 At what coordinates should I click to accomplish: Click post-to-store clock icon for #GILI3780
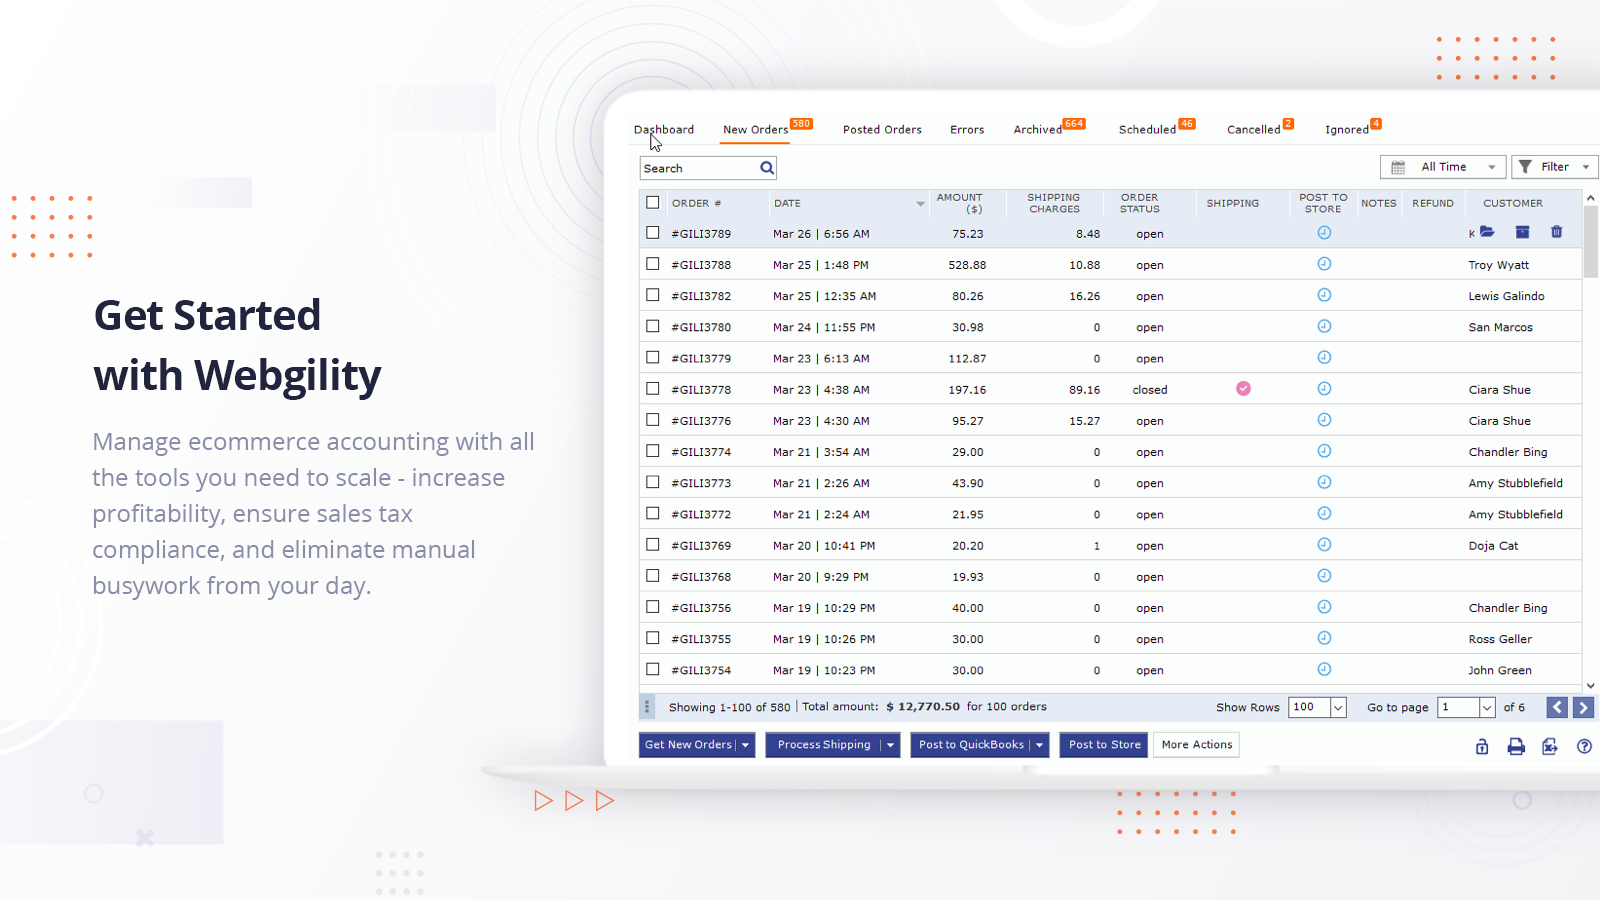pos(1324,326)
